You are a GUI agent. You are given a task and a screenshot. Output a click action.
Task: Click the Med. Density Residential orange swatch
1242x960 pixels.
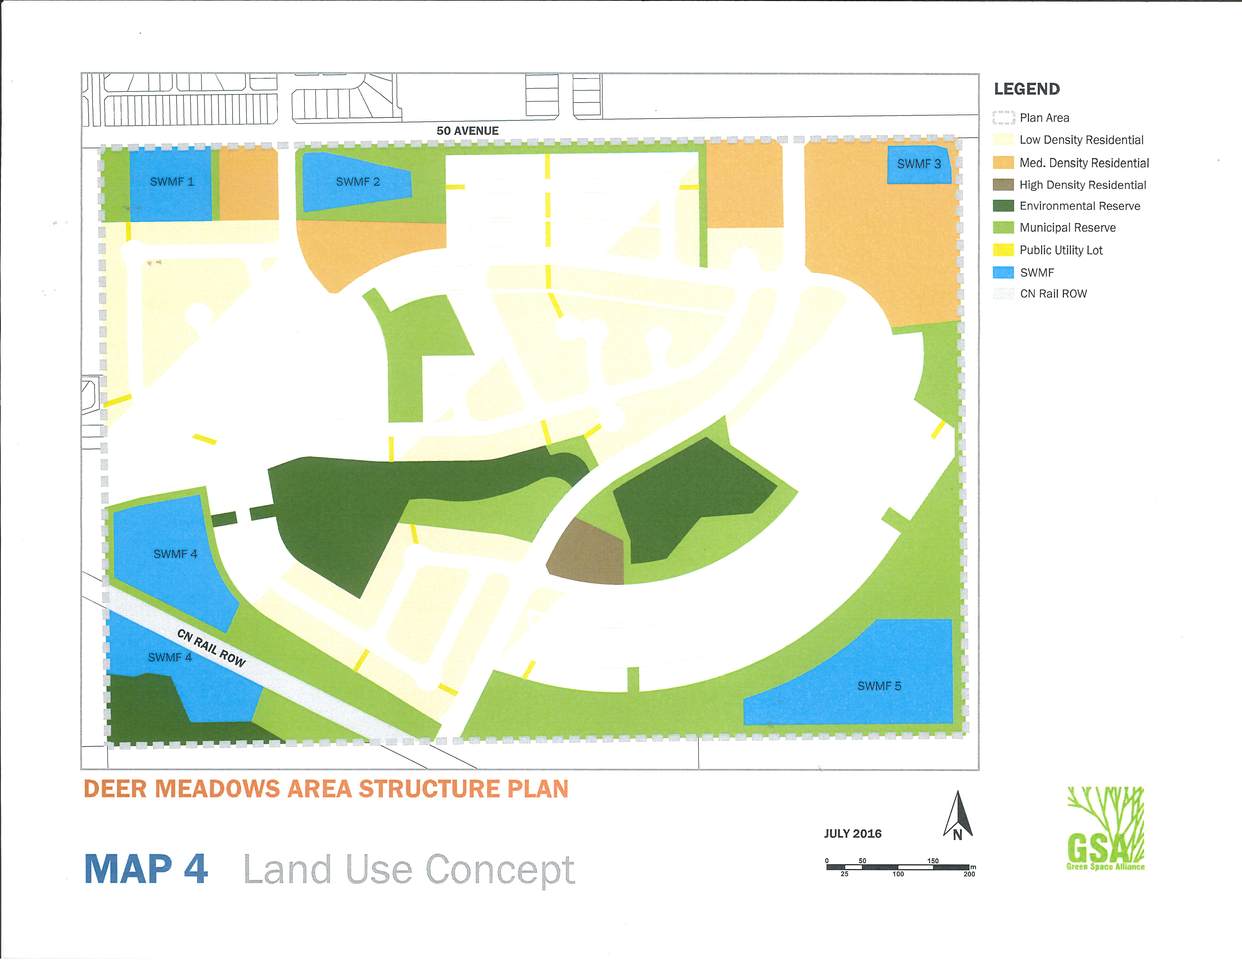click(1003, 163)
